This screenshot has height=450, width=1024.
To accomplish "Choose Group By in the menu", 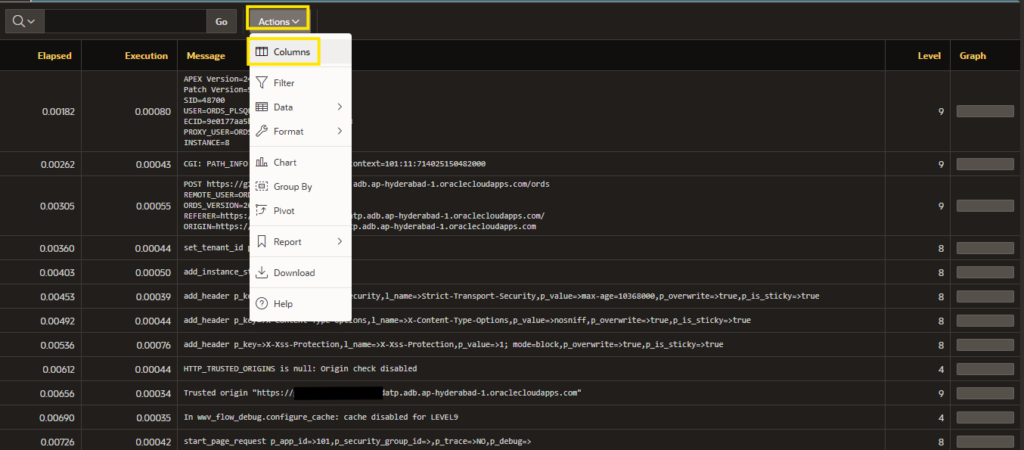I will (300, 187).
